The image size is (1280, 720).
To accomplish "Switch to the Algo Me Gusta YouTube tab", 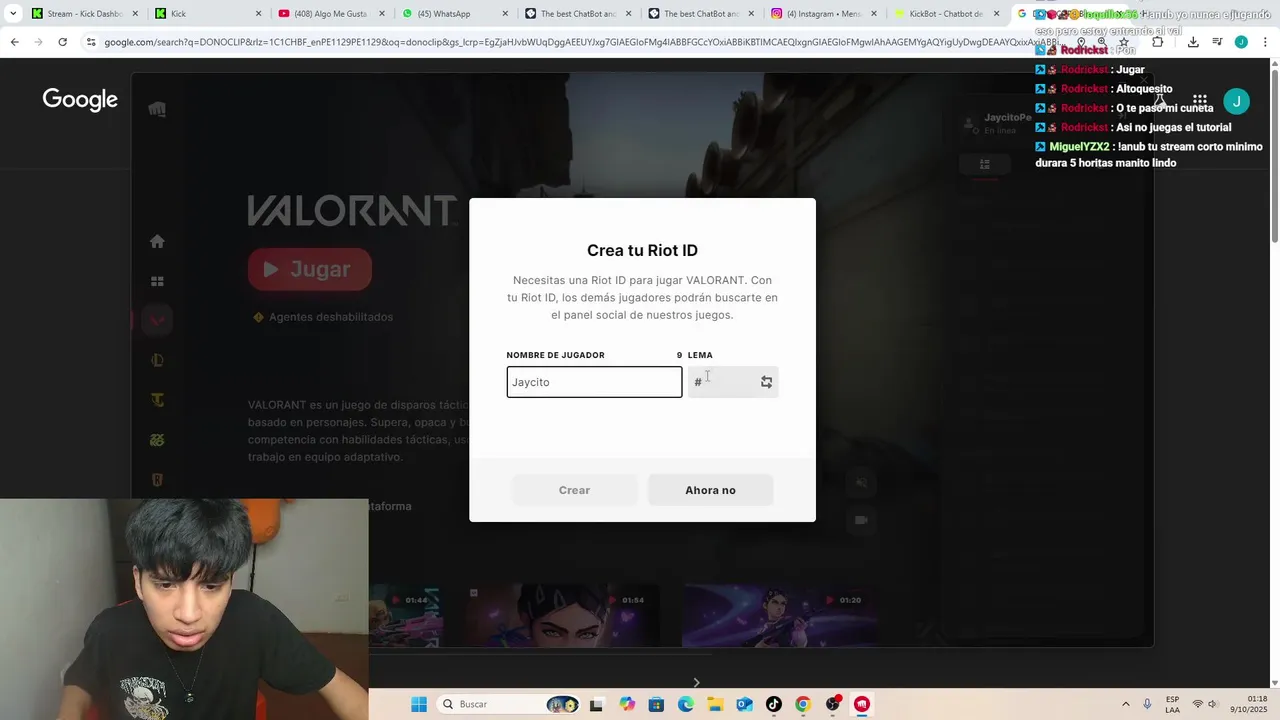I will coord(332,14).
